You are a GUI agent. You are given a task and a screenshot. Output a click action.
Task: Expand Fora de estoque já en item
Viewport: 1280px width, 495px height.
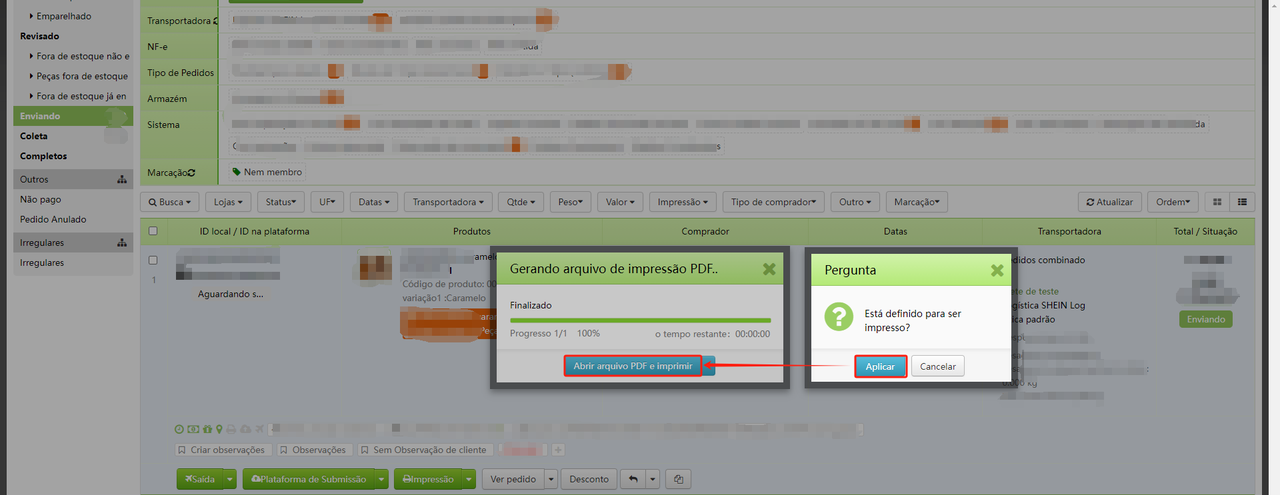tap(32, 96)
